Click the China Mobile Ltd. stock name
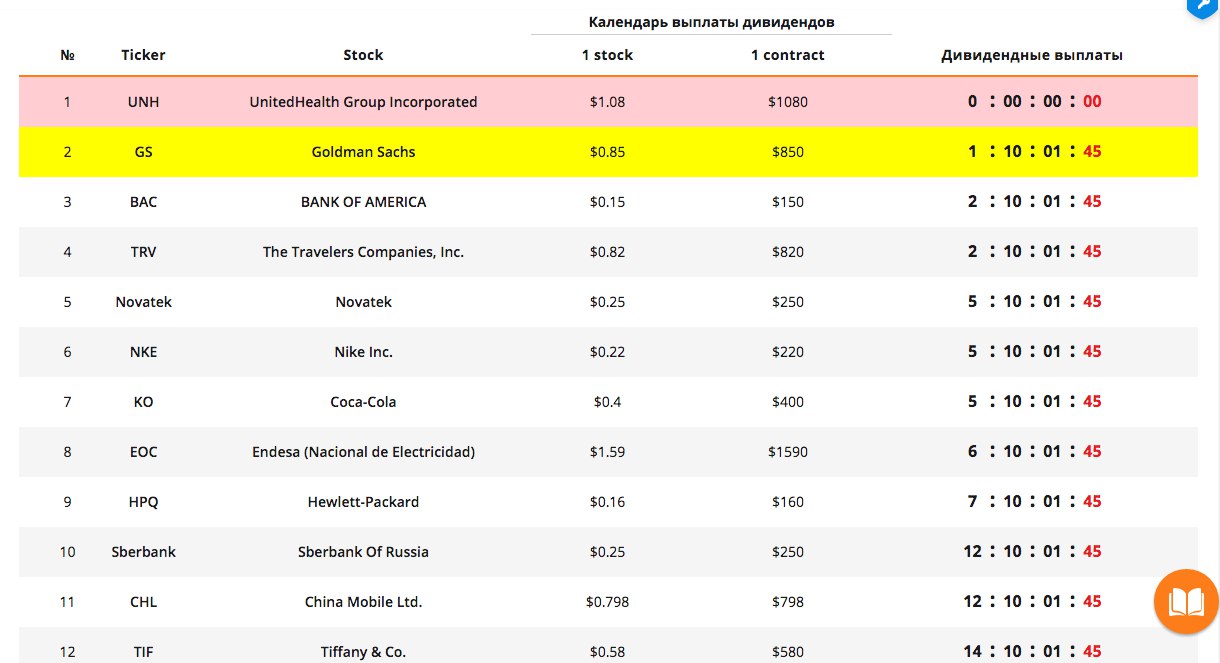The width and height of the screenshot is (1220, 663). tap(363, 602)
